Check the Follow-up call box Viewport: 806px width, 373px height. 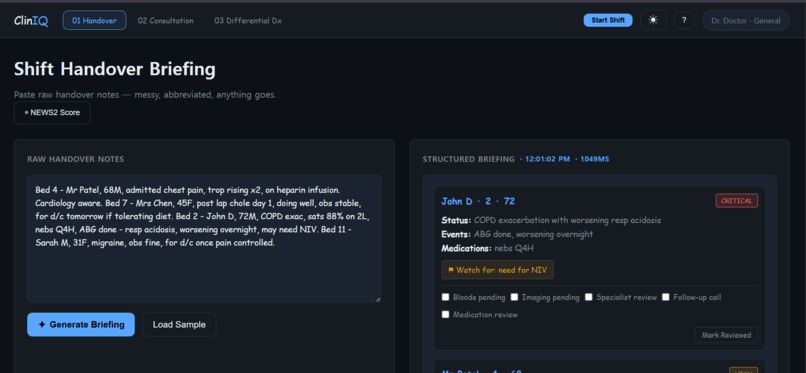tap(666, 297)
